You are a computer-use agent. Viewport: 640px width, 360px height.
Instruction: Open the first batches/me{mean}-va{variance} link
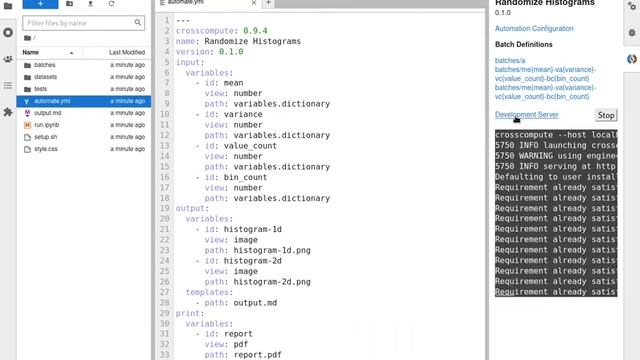[545, 74]
